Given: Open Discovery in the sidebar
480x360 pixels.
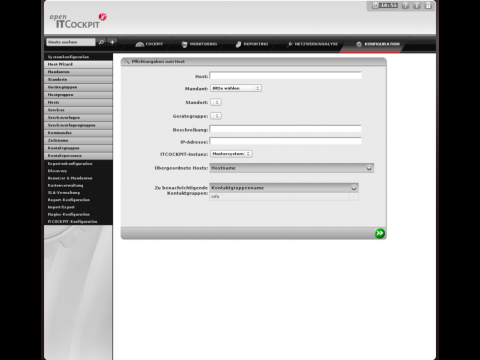Looking at the screenshot, I should (x=78, y=171).
